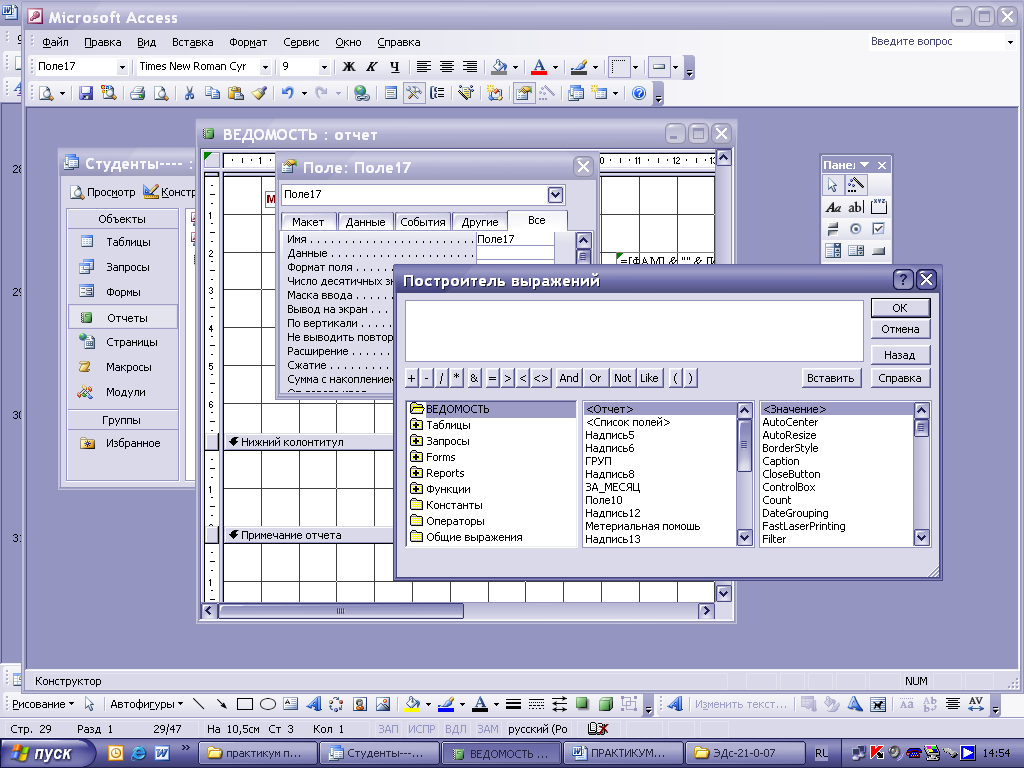Switch to the События tab in properties
Screen dimensions: 1024x768
point(423,222)
